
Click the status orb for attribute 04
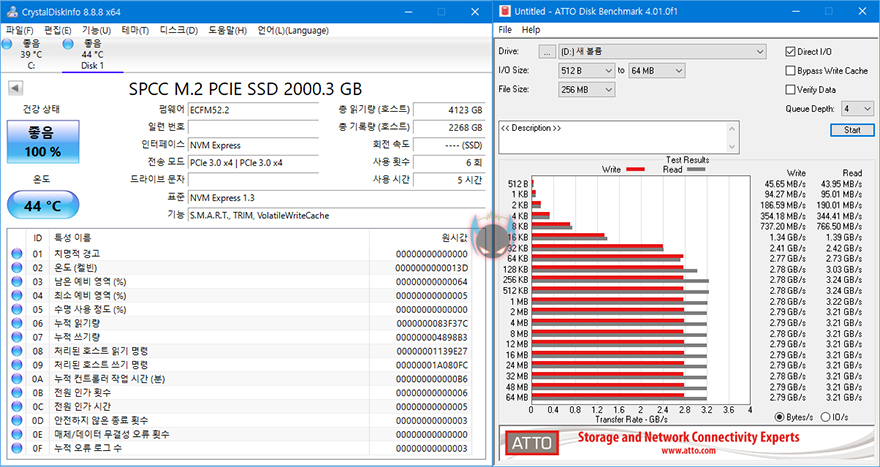click(17, 295)
